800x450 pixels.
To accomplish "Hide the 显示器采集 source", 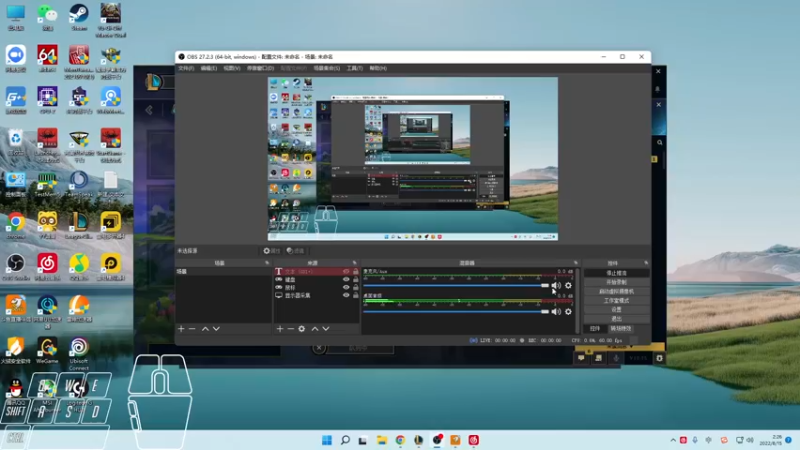I will (346, 296).
